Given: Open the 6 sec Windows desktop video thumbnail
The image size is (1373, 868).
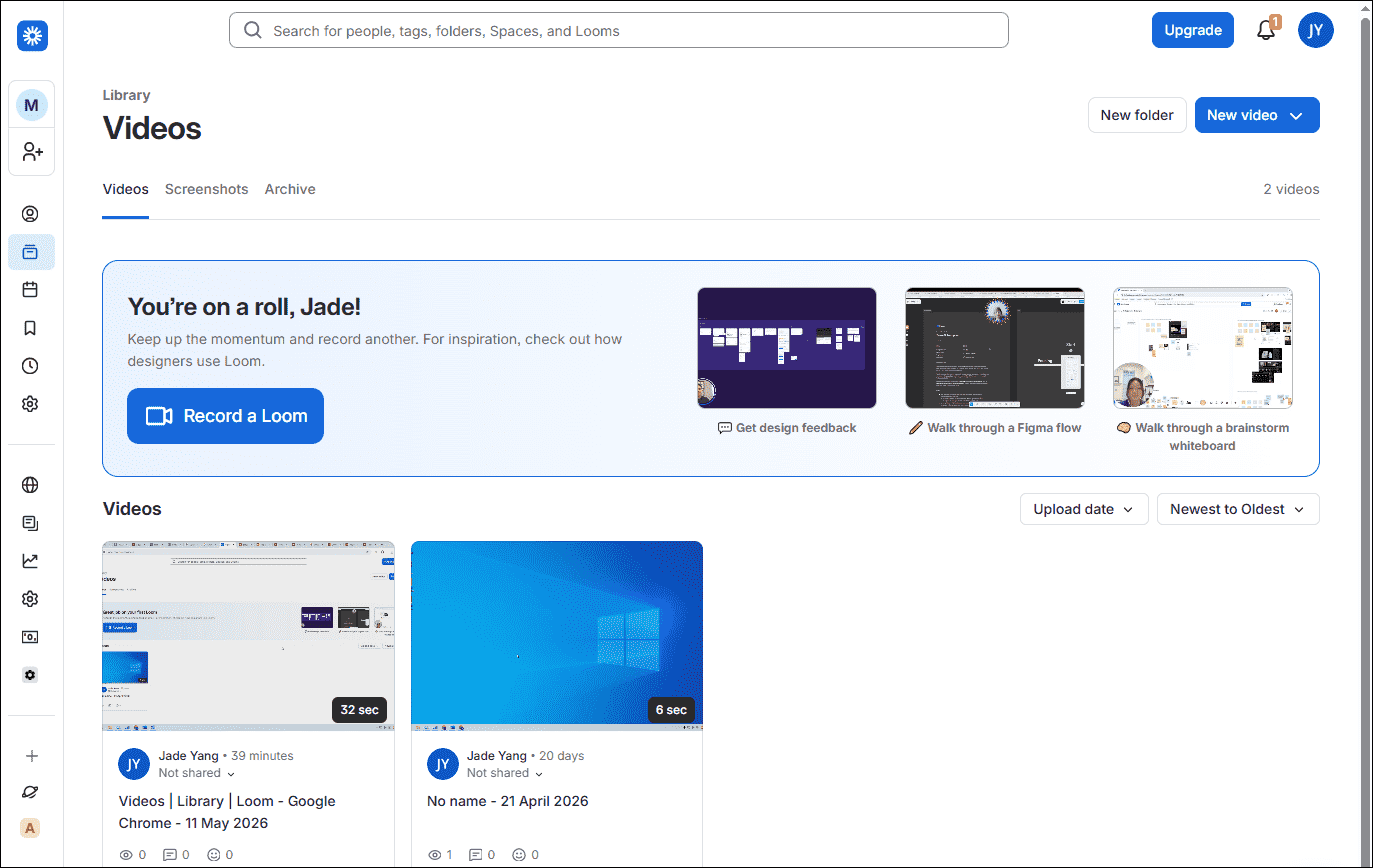Looking at the screenshot, I should tap(557, 636).
